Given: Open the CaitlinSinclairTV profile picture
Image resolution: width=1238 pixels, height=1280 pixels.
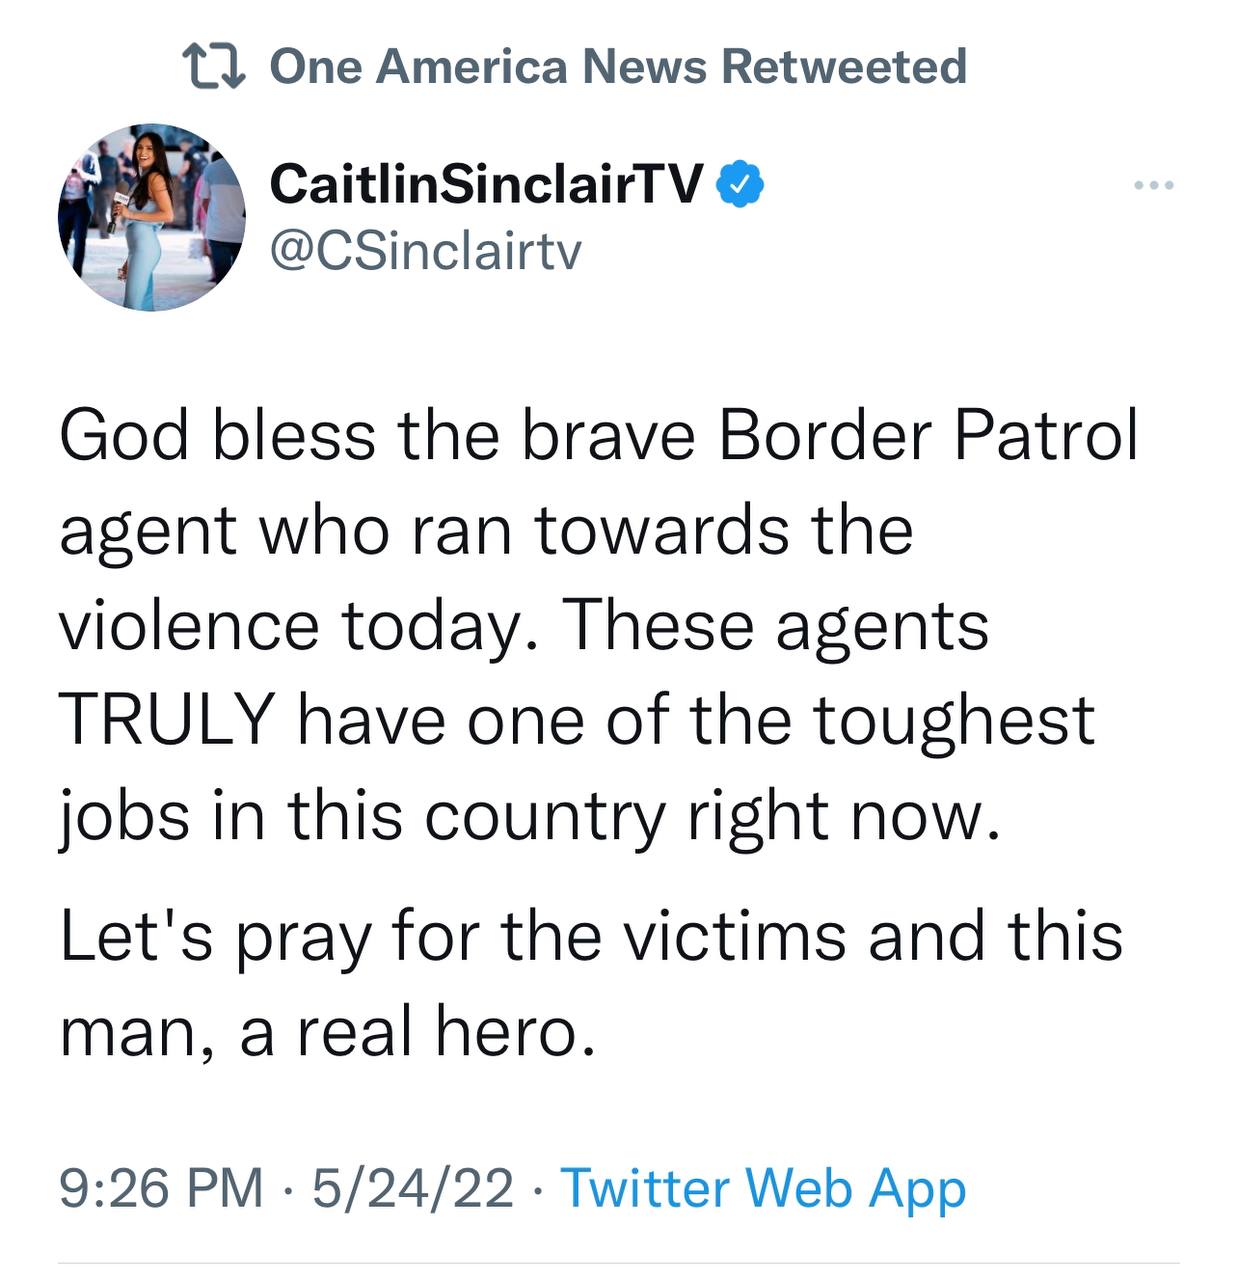Looking at the screenshot, I should 152,217.
